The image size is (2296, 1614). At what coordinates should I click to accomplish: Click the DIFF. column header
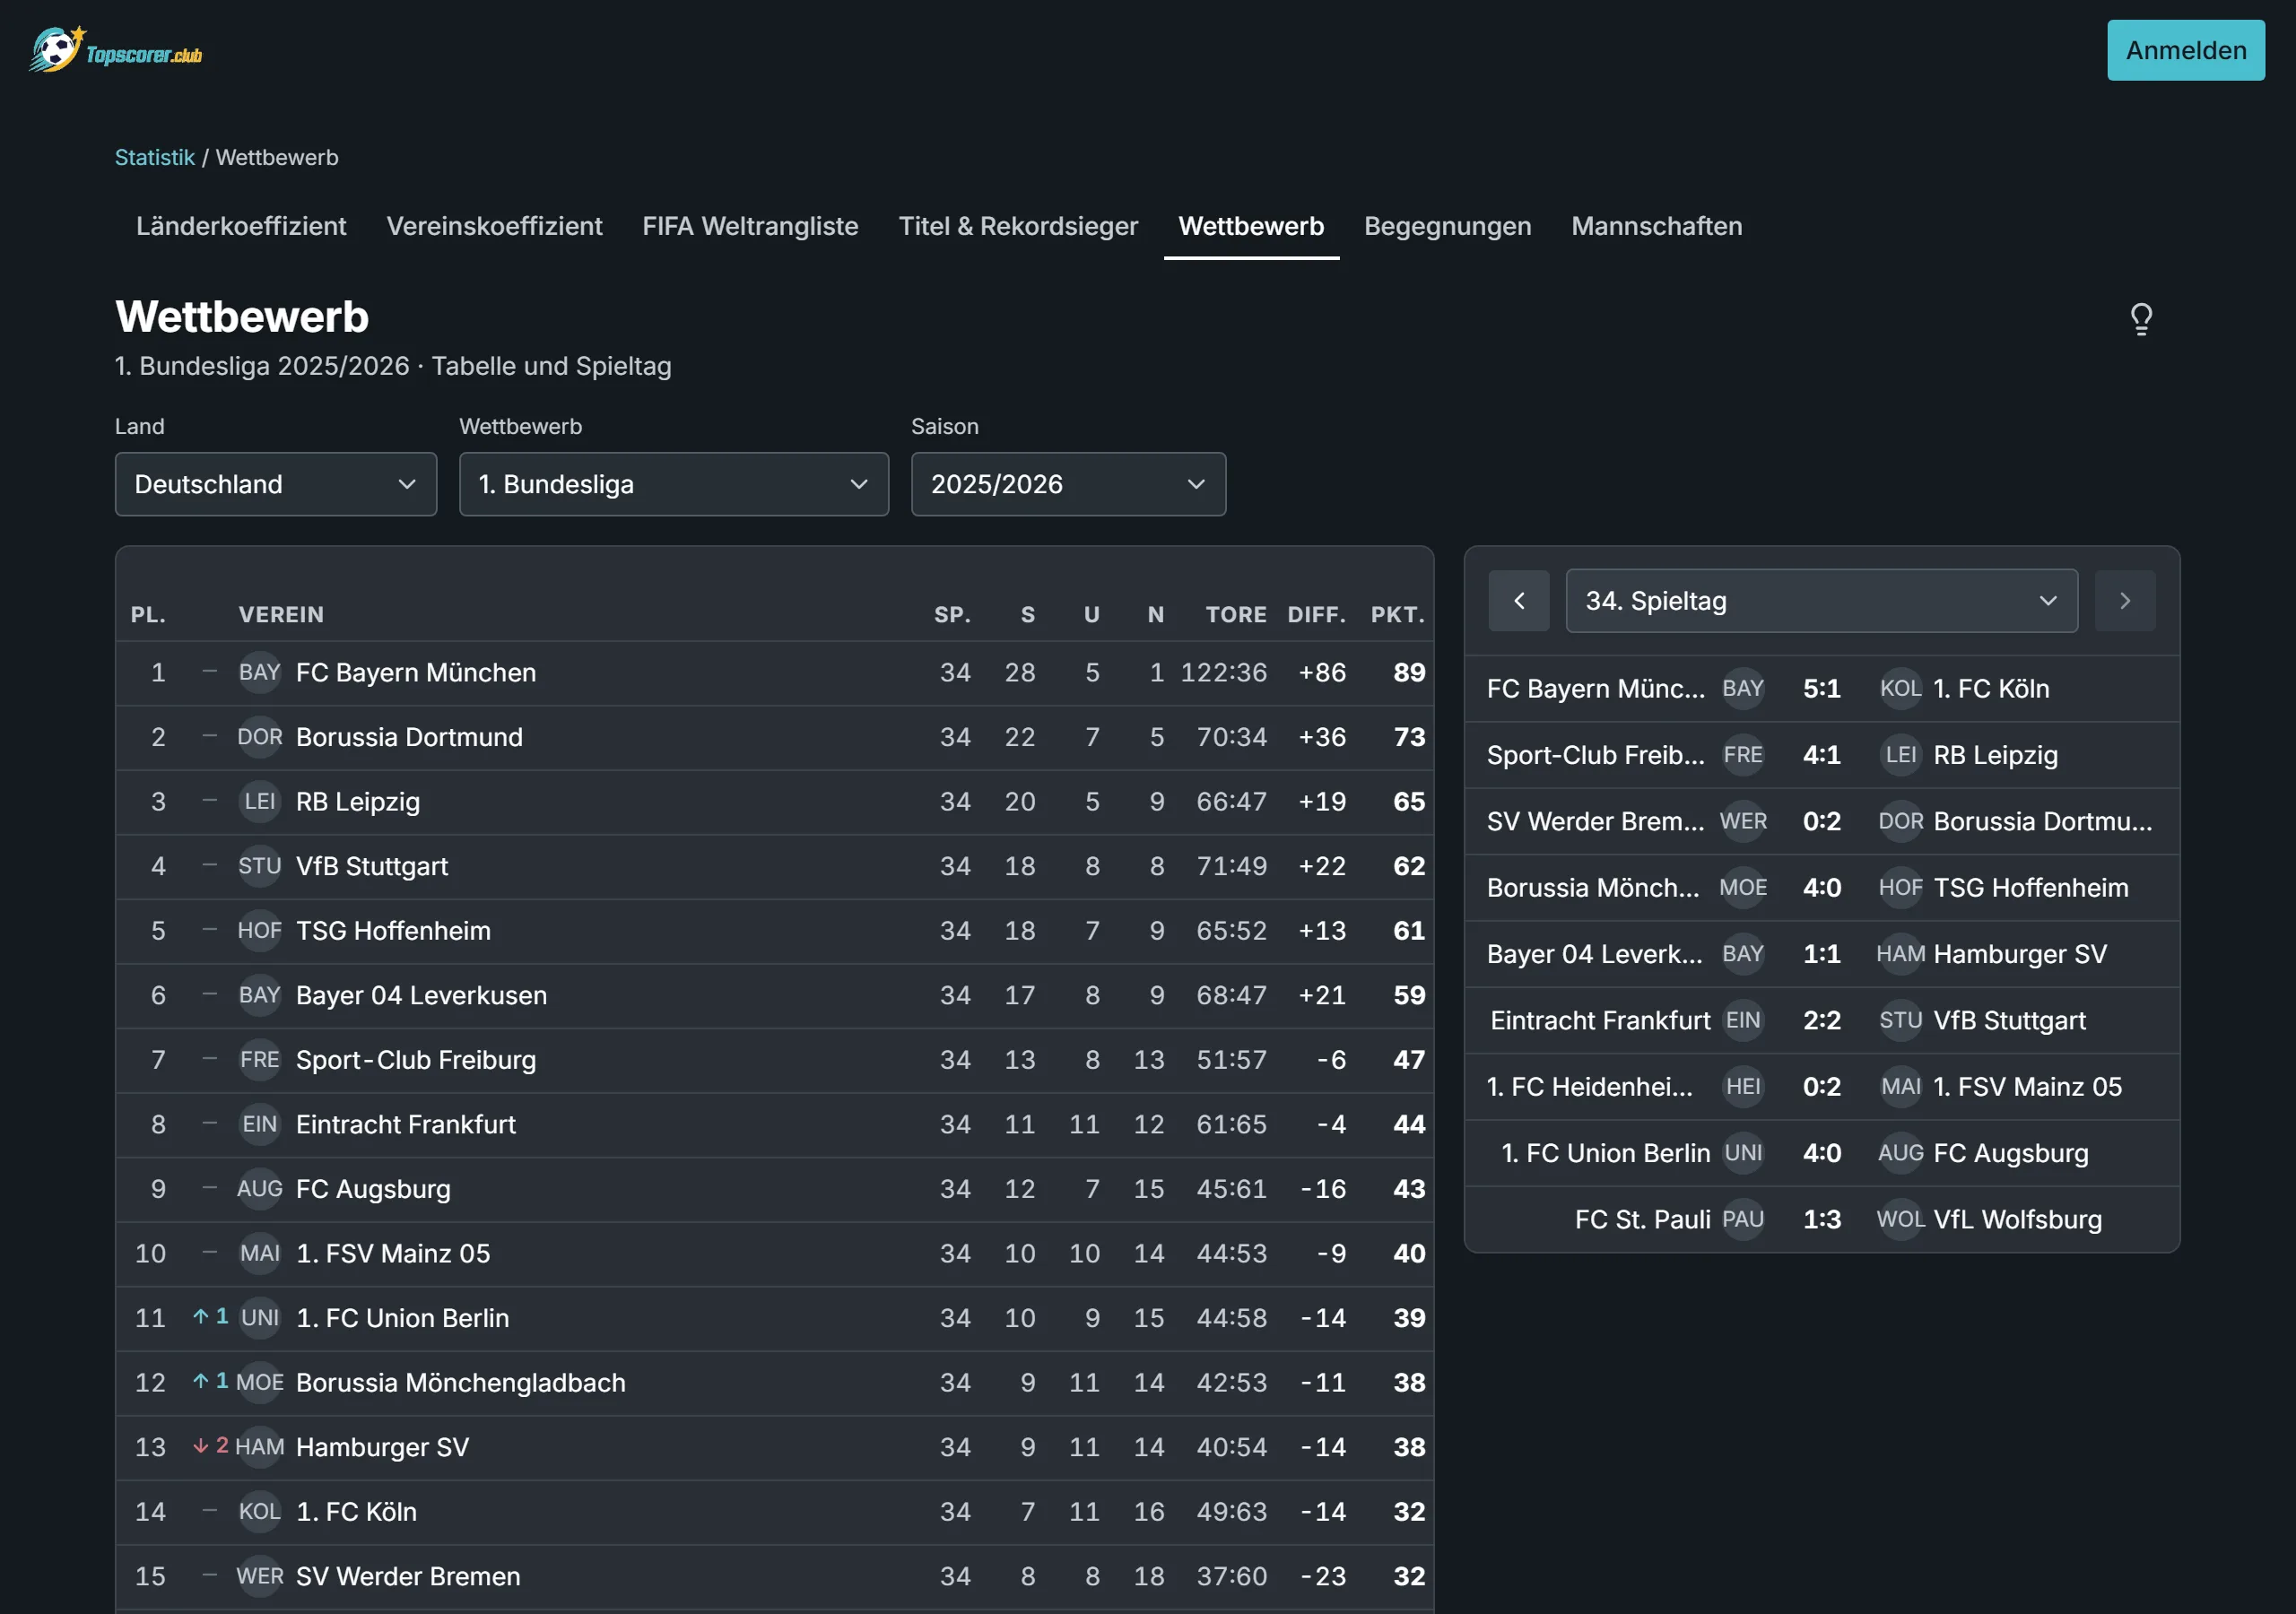tap(1316, 615)
